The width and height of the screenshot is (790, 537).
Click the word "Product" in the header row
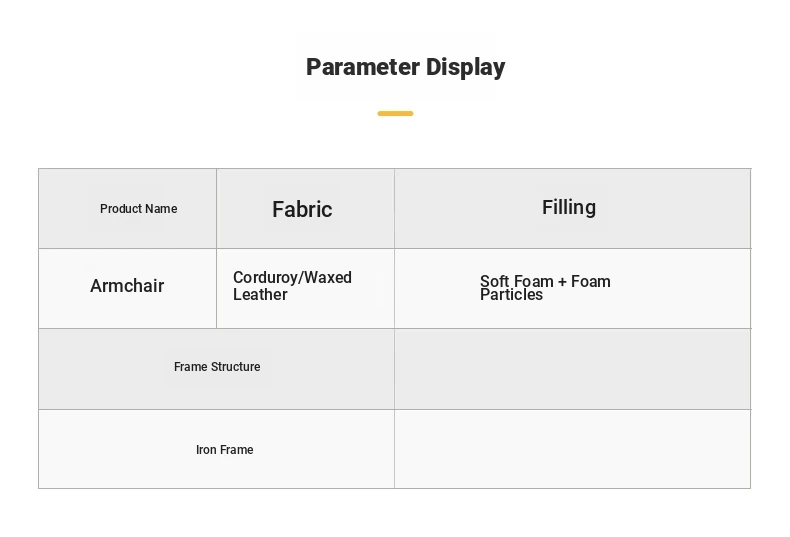(x=120, y=209)
